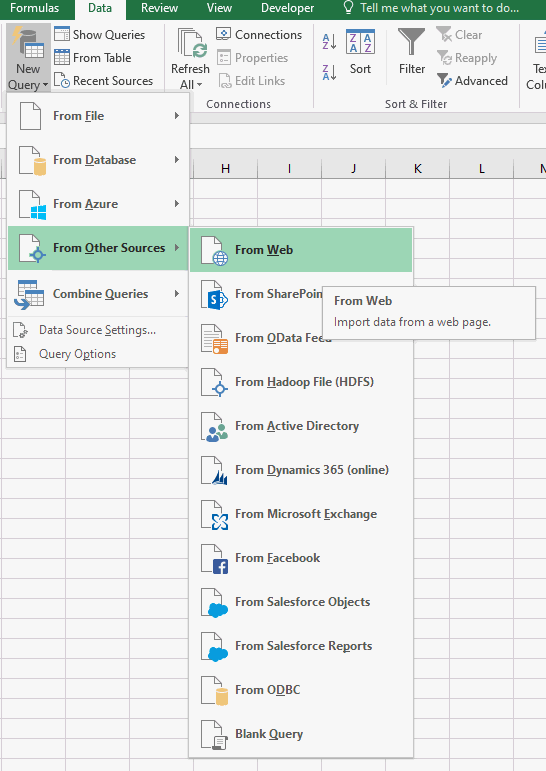The height and width of the screenshot is (771, 546).
Task: Expand the From Azure submenu
Action: pyautogui.click(x=98, y=204)
